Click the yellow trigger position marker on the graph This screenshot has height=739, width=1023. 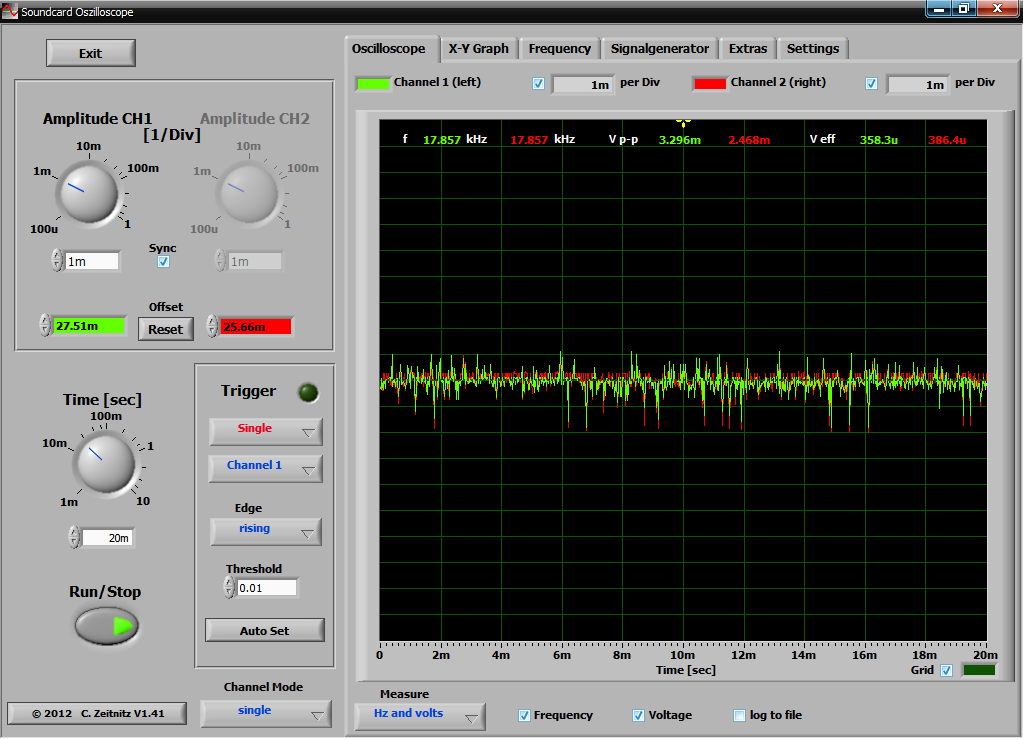click(683, 122)
